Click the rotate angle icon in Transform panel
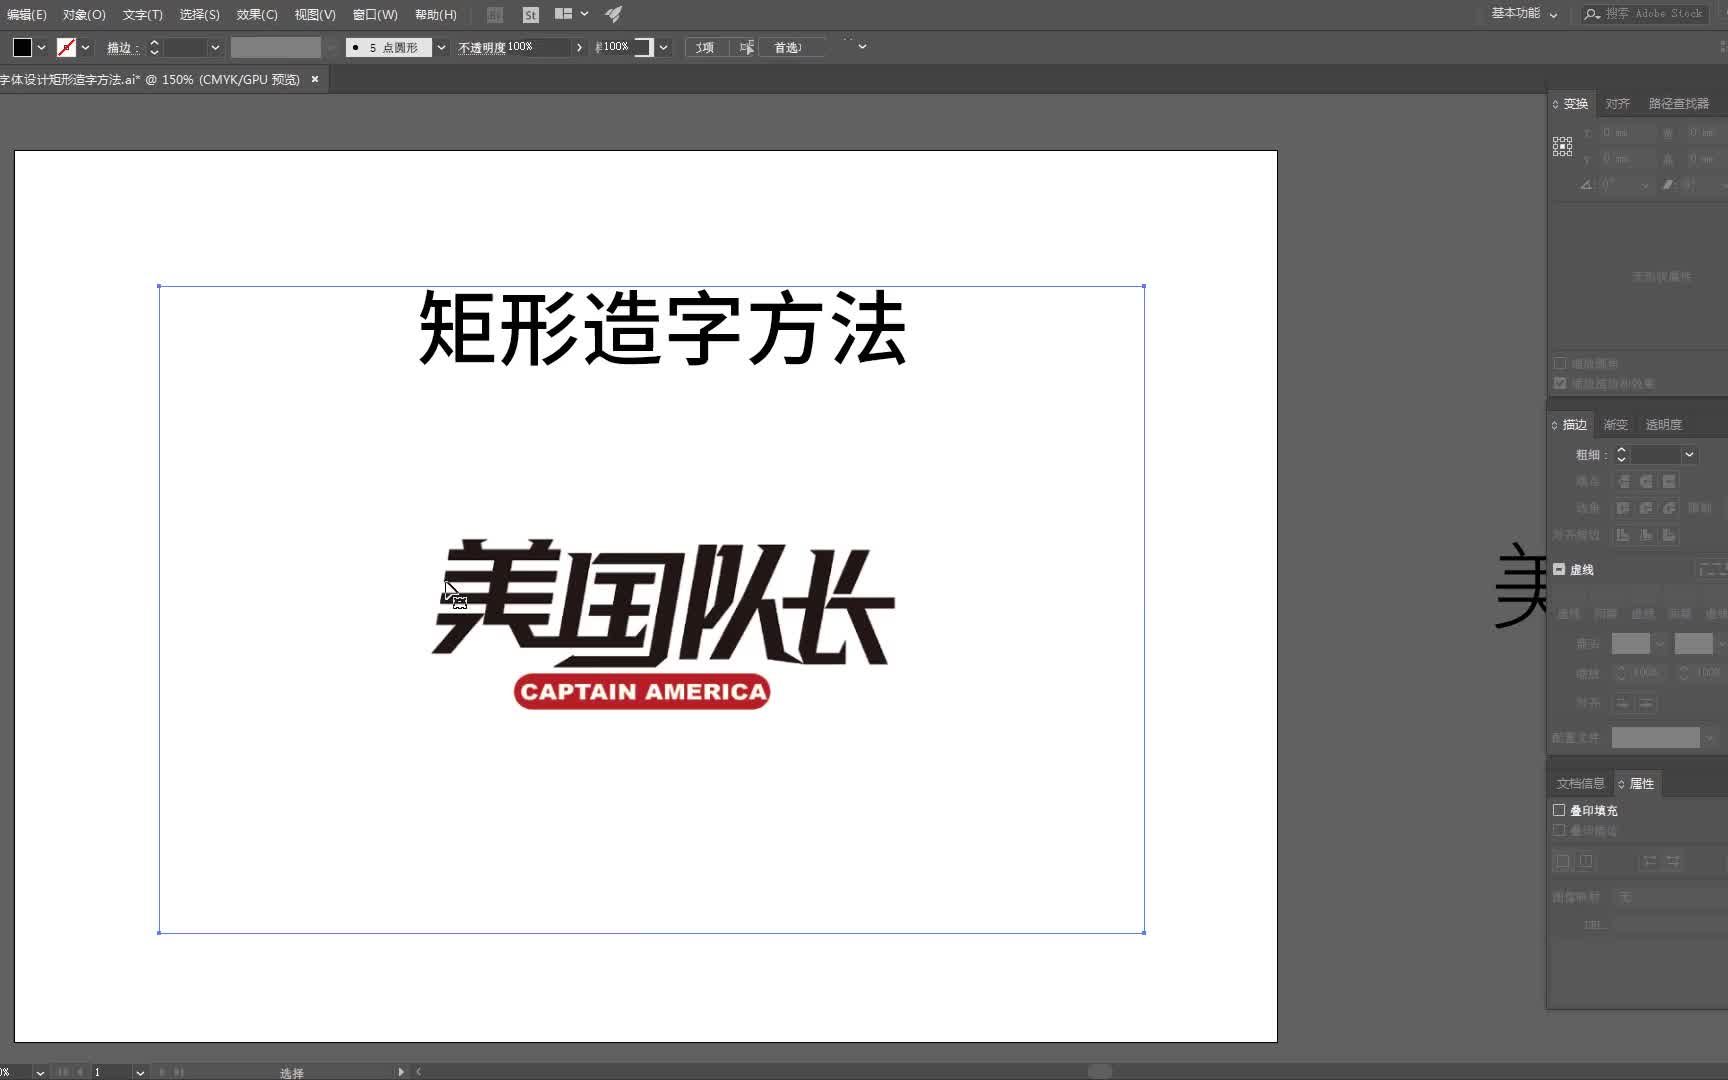1728x1080 pixels. click(1585, 185)
